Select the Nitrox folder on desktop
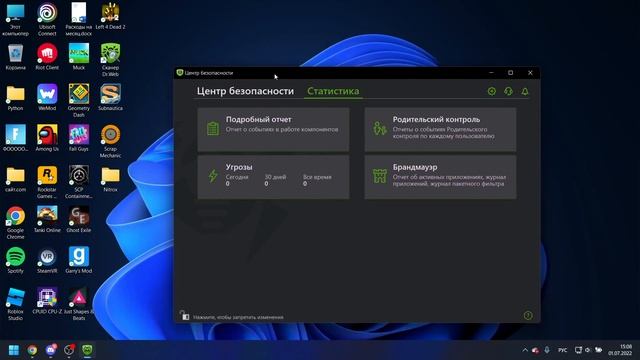 [x=110, y=179]
